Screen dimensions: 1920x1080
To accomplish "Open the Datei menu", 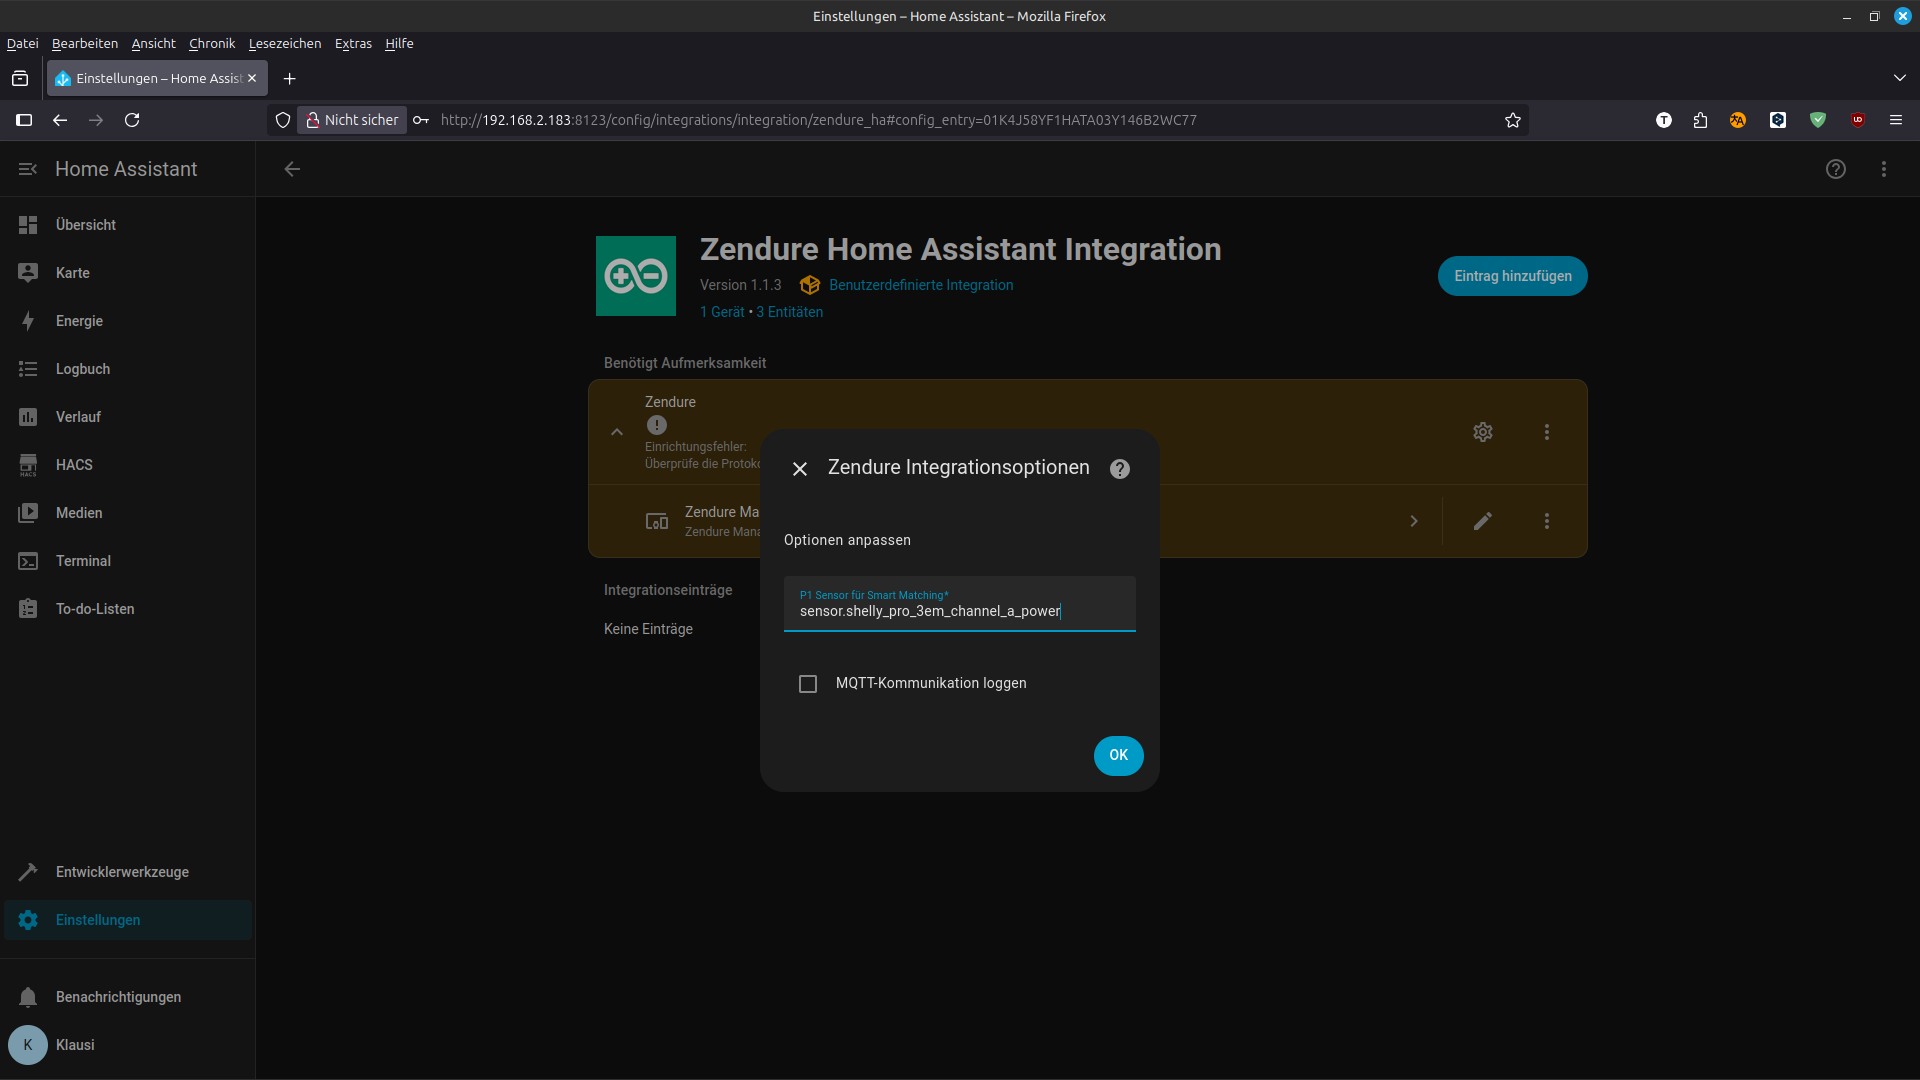I will 22,43.
